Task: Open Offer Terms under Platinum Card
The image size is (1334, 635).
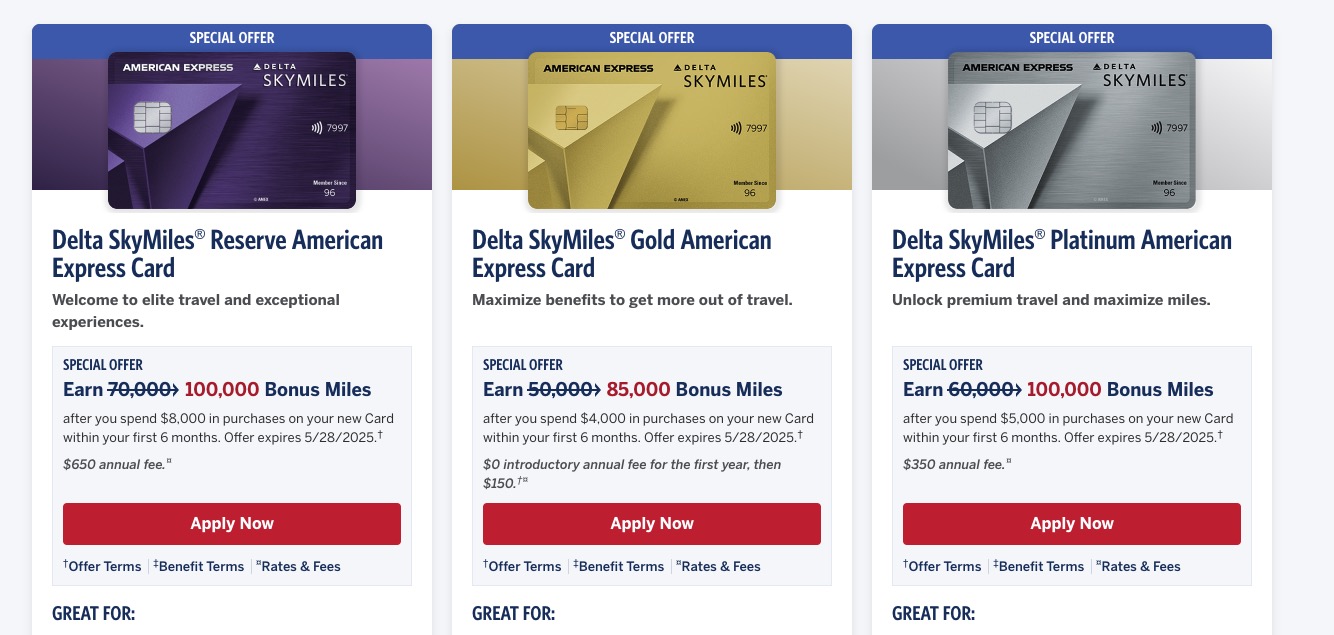Action: pos(944,566)
